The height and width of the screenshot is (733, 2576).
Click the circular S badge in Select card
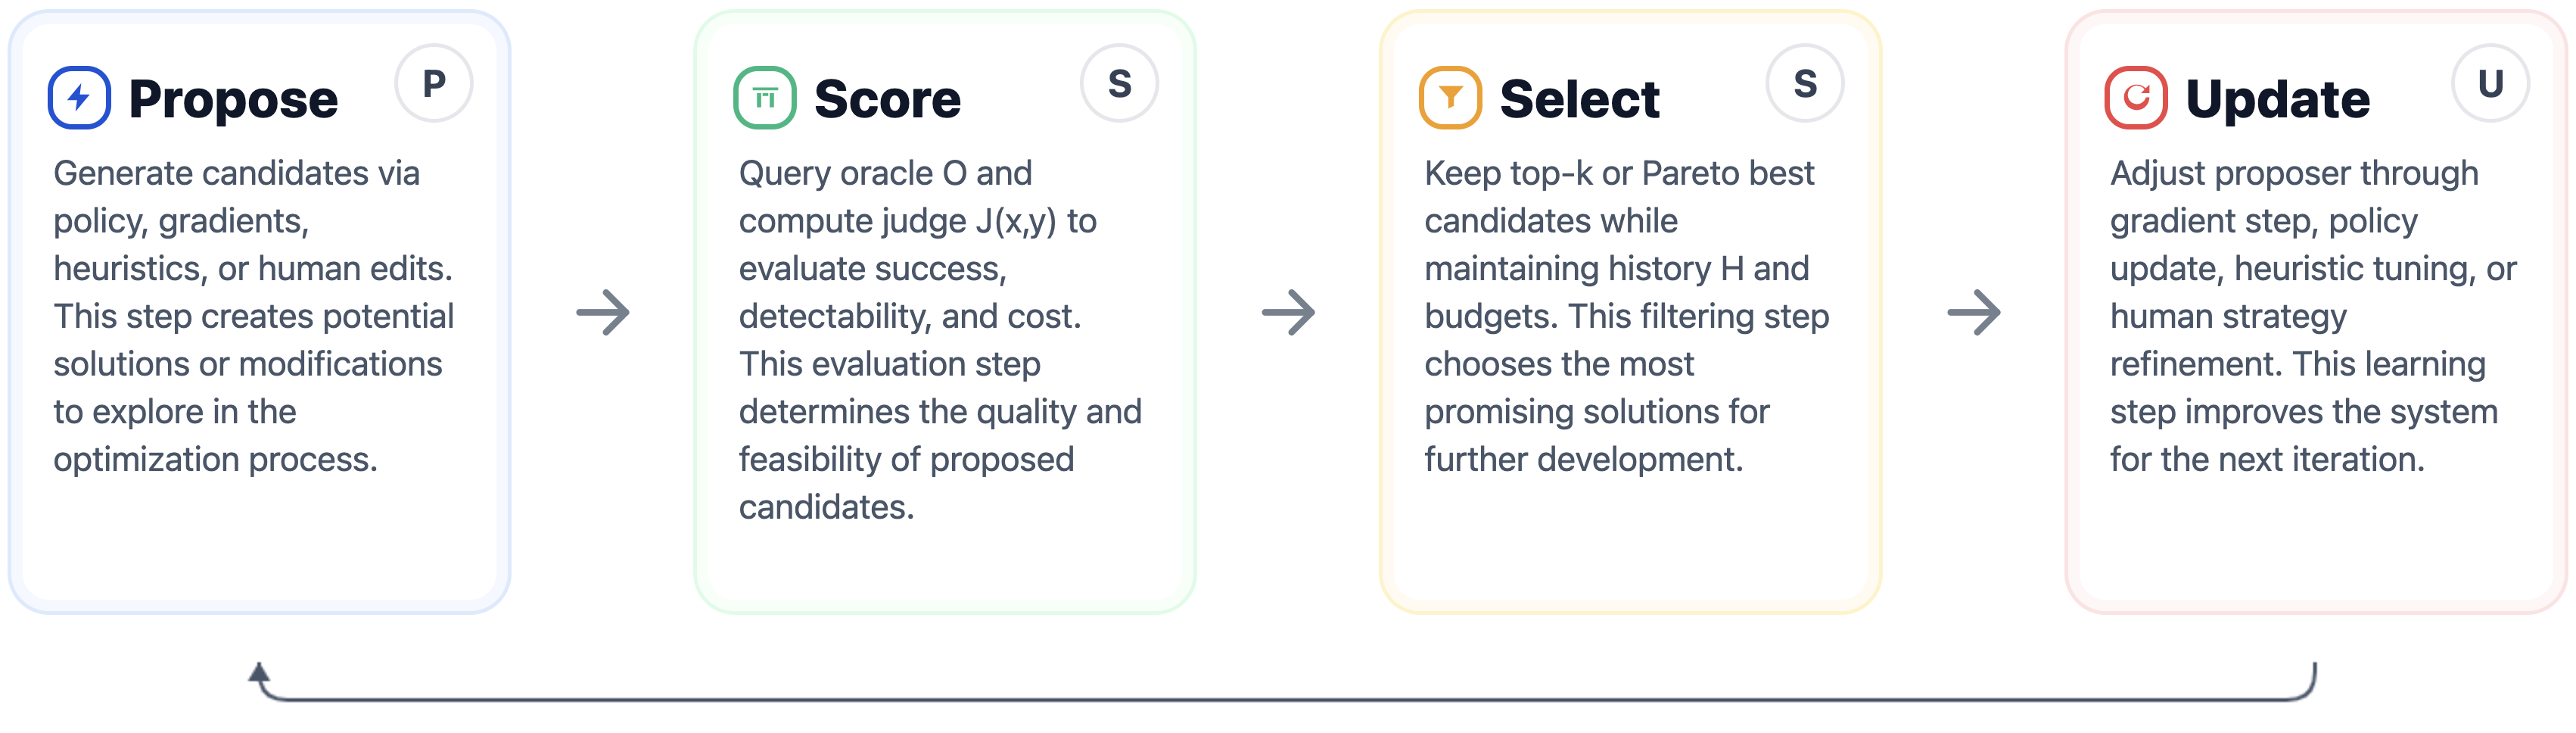[1805, 84]
